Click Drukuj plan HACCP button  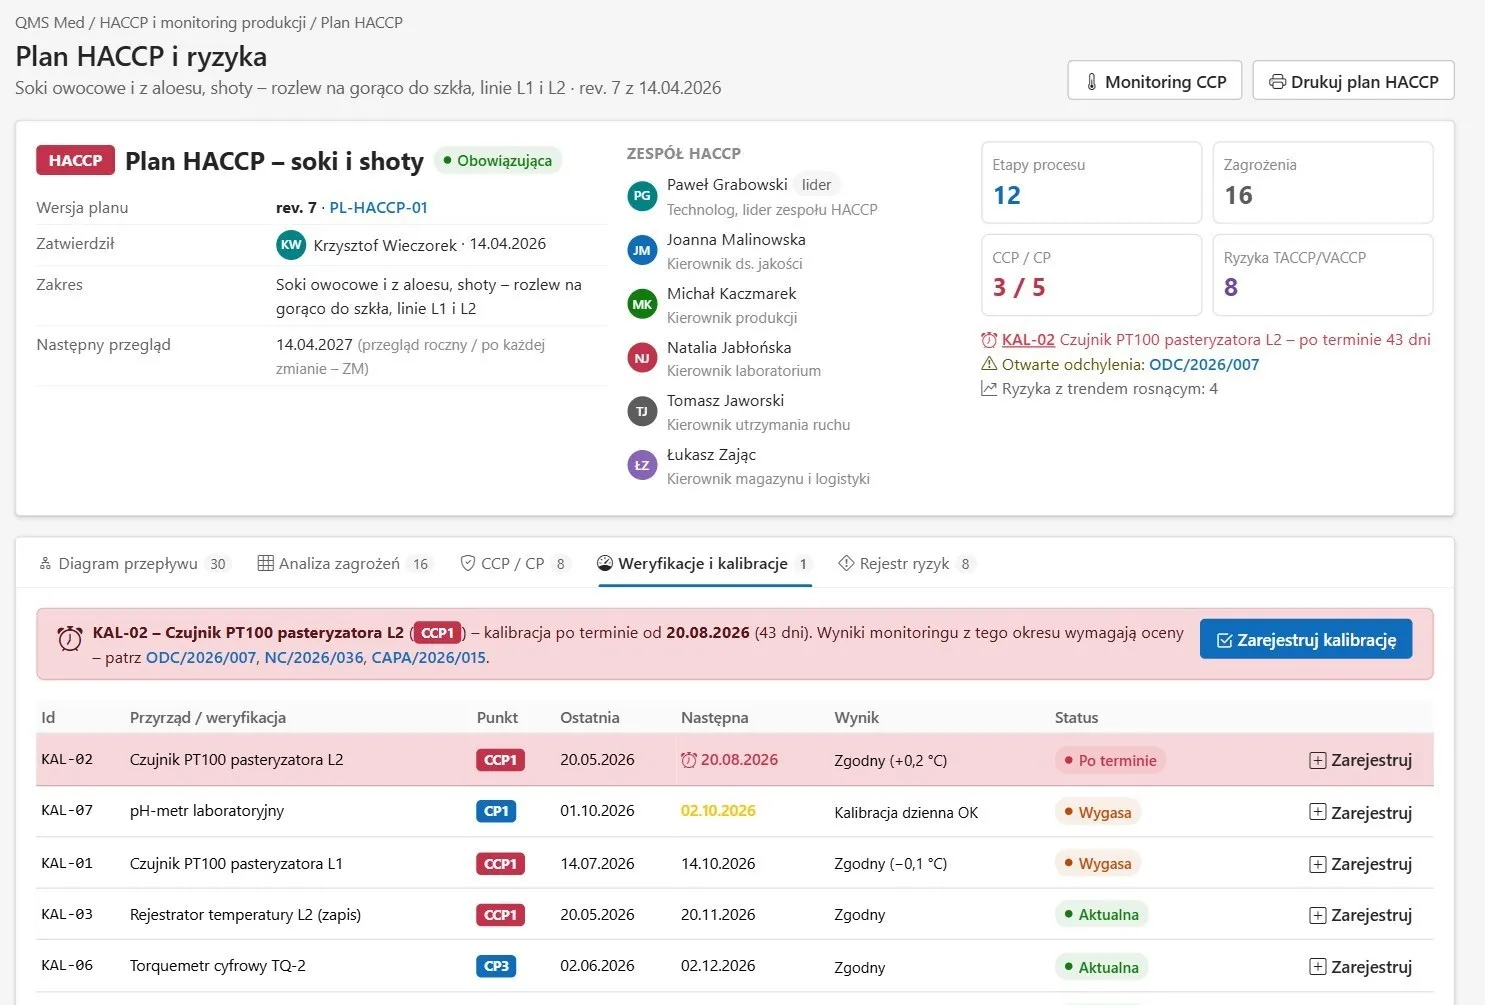tap(1353, 81)
